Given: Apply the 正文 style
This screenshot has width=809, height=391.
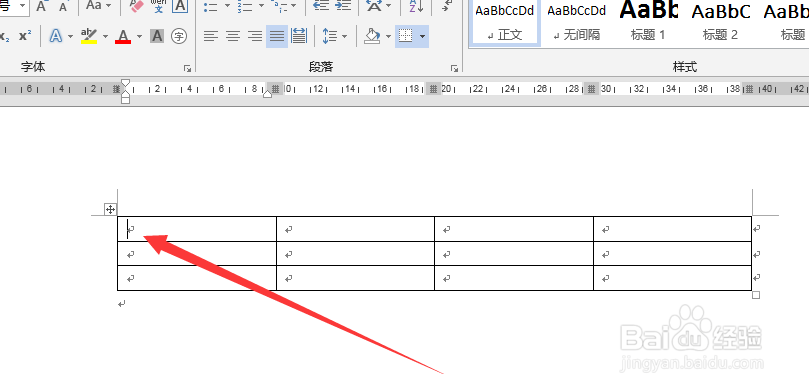Looking at the screenshot, I should 505,23.
